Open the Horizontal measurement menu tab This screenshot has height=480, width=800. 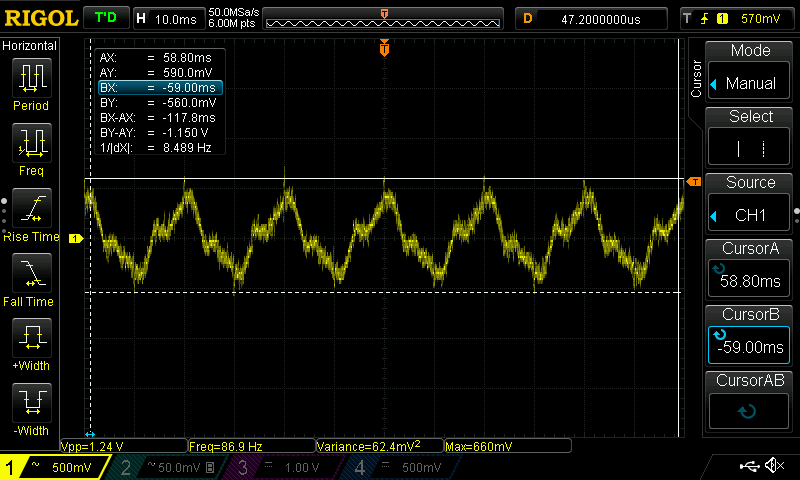click(30, 46)
